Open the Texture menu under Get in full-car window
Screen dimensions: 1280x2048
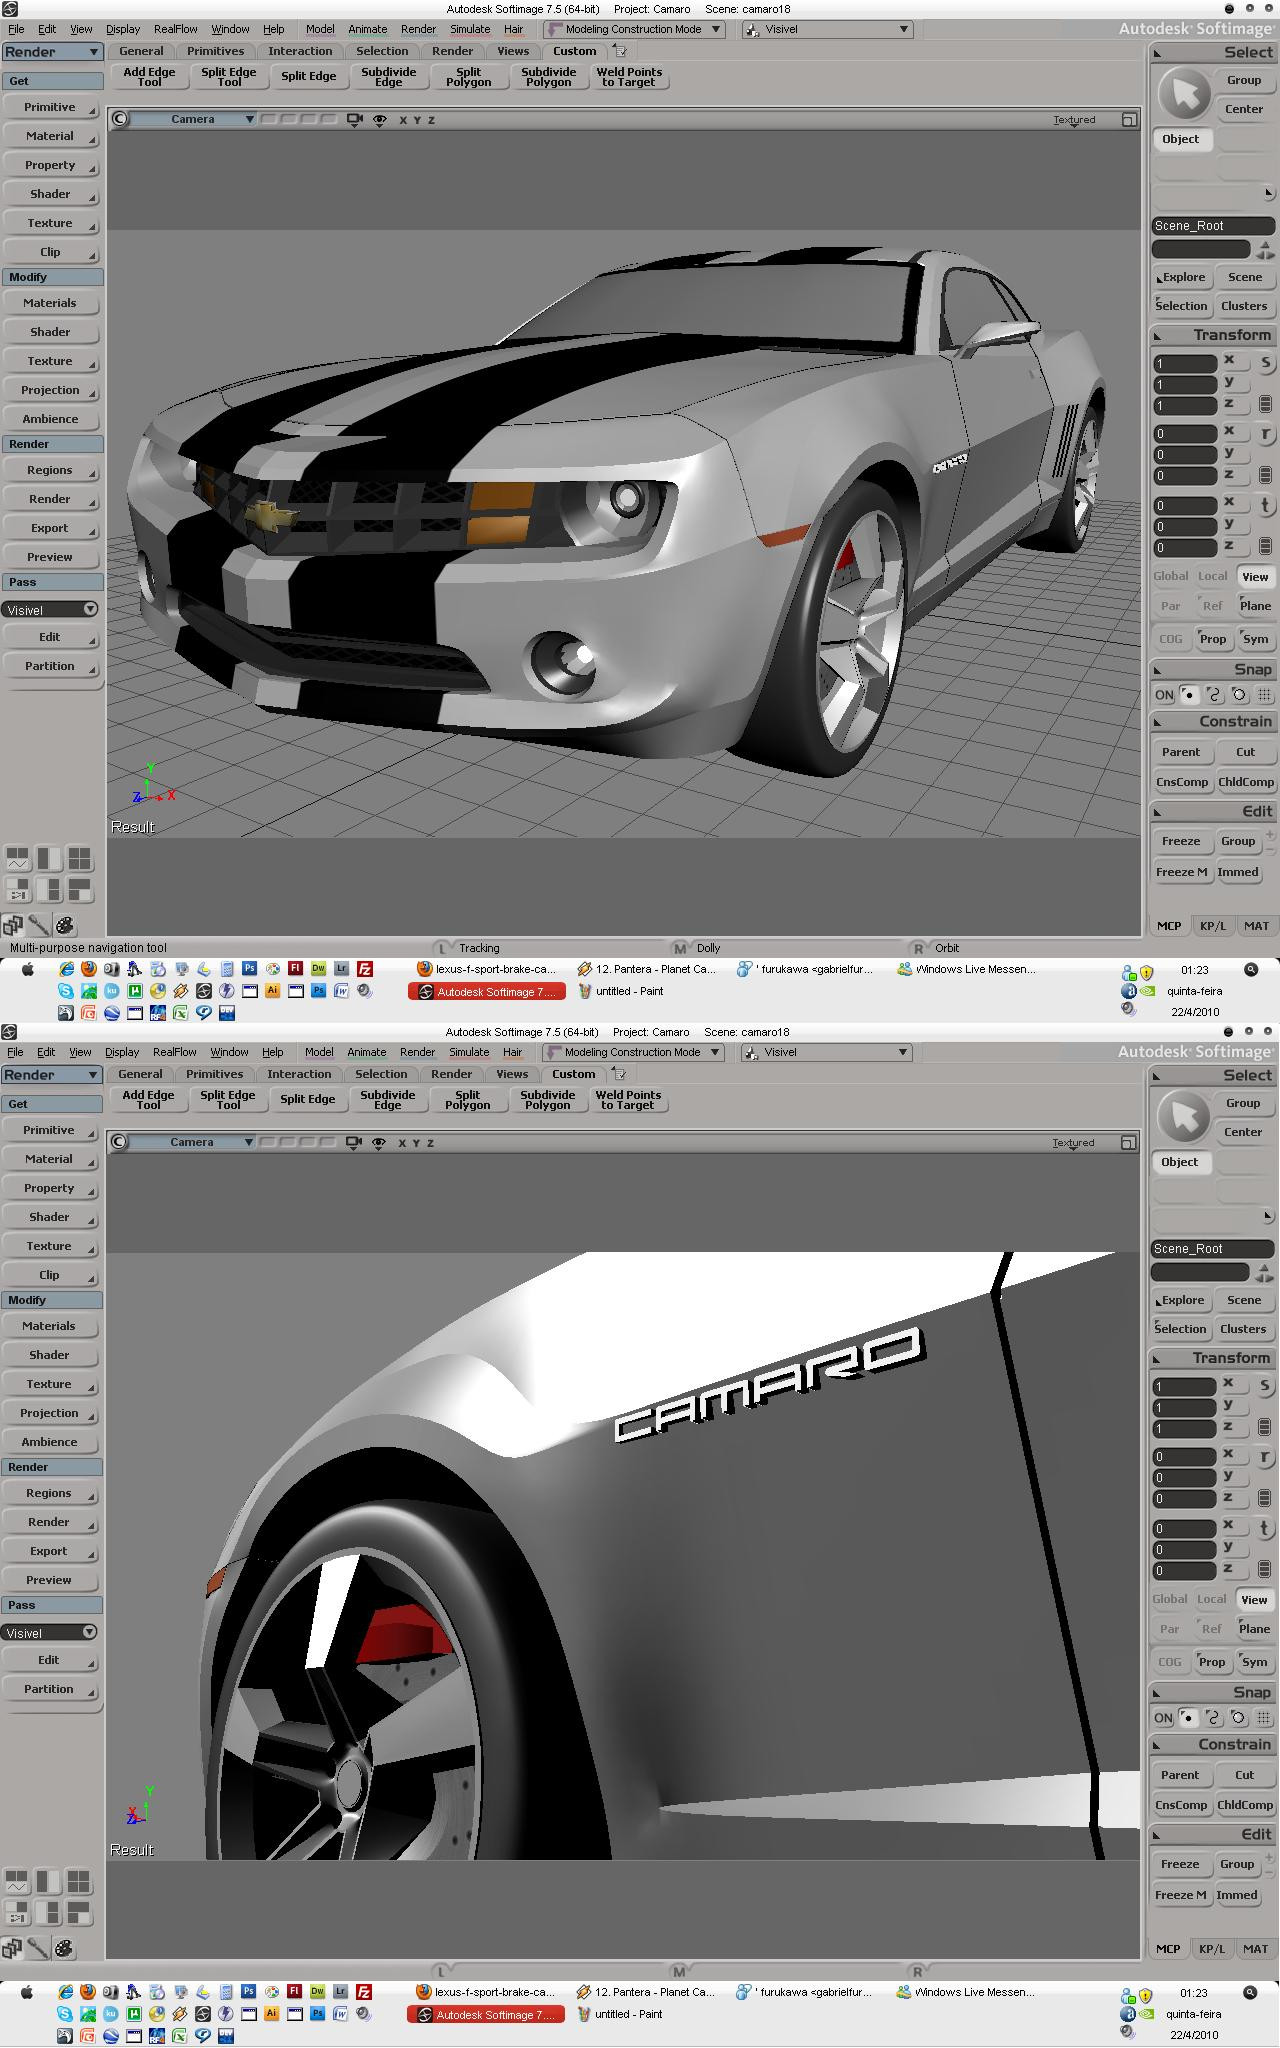pyautogui.click(x=50, y=223)
